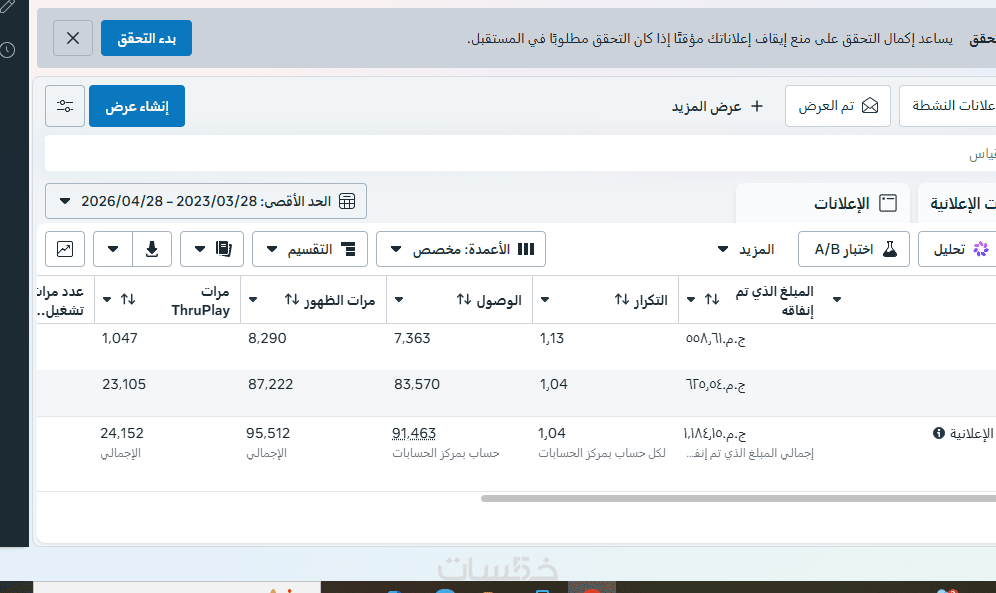Click the بدء التحقق button
This screenshot has width=996, height=593.
(x=146, y=38)
